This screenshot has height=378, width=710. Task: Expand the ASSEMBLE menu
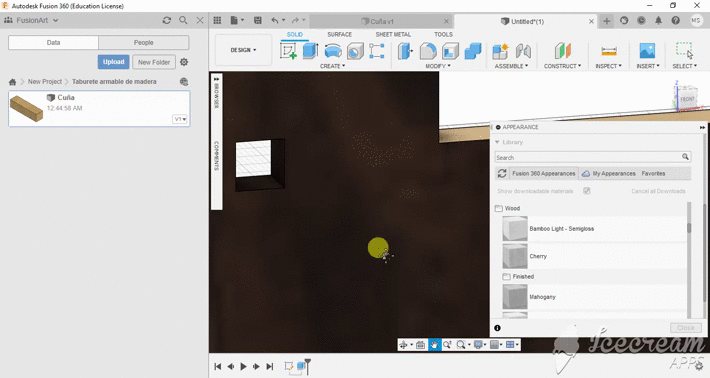(511, 66)
